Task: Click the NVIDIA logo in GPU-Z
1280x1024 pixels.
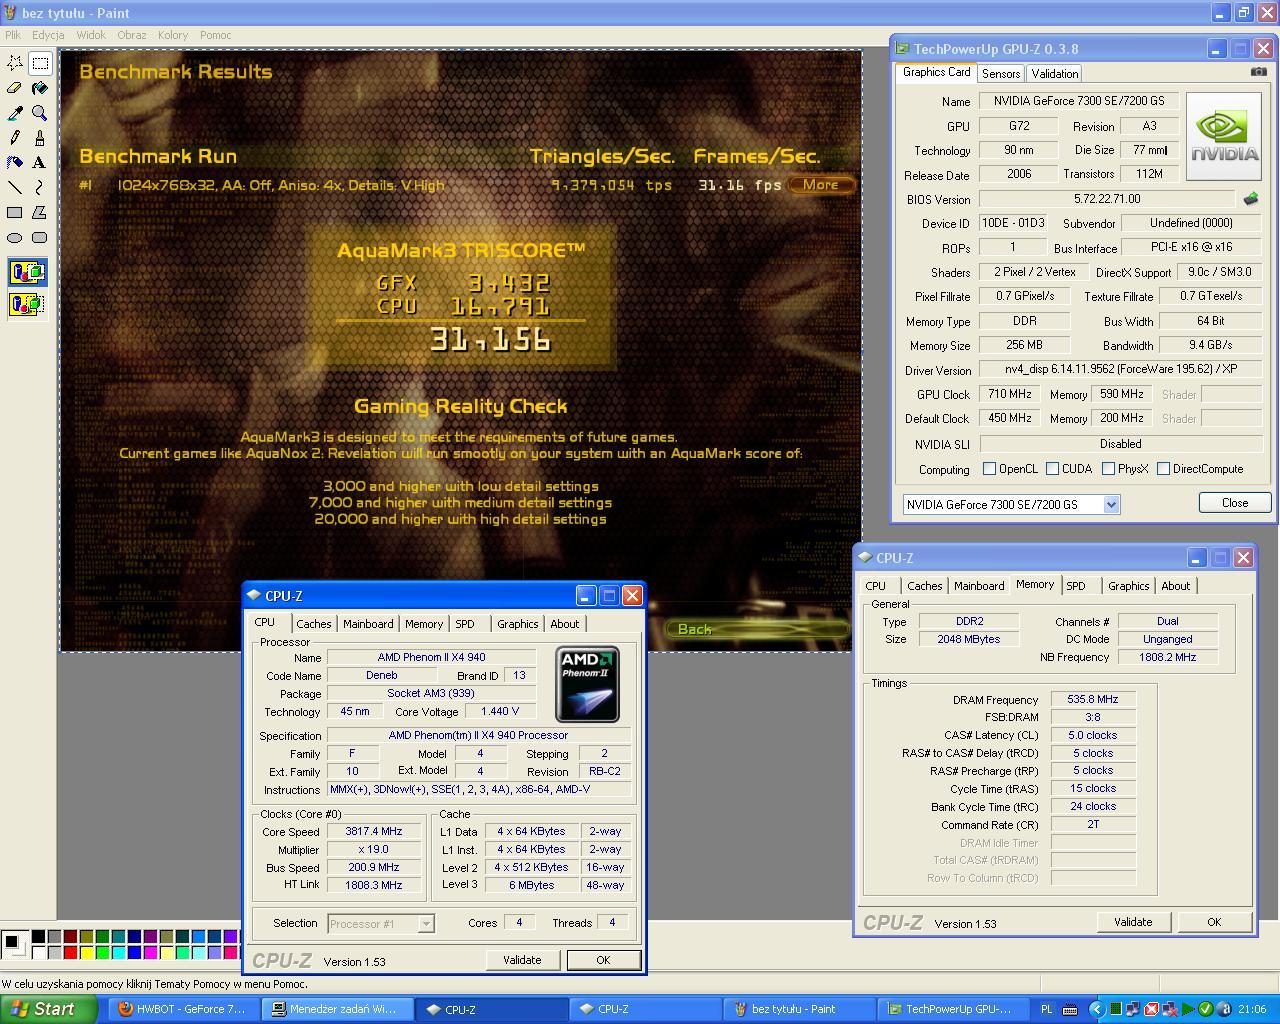Action: pos(1224,137)
